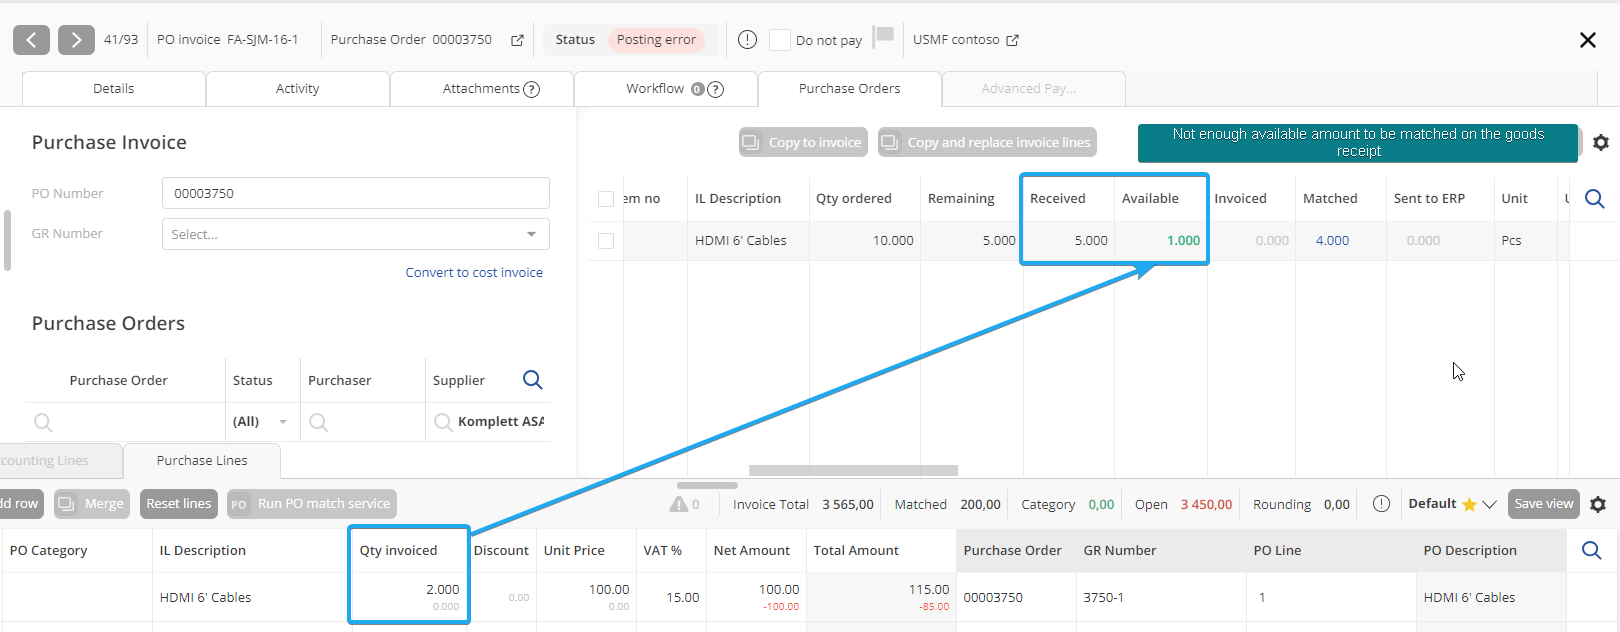Screen dimensions: 1620x632
Task: Expand the Default view chevron
Action: [x=1489, y=504]
